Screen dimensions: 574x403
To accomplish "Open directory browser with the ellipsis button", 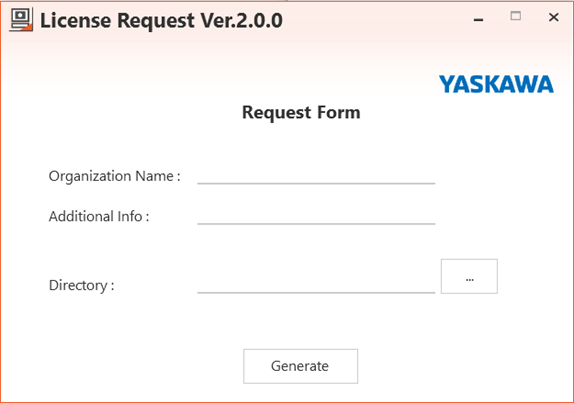I will pos(469,276).
